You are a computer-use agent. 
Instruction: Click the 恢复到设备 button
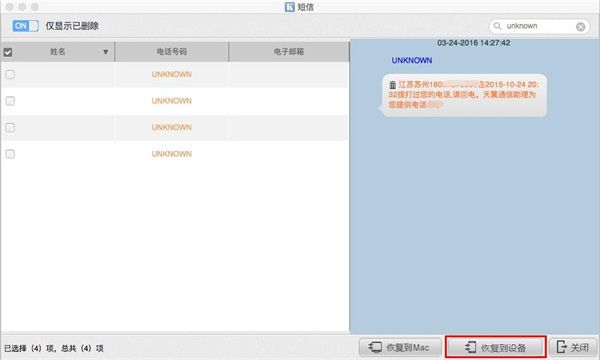(496, 347)
